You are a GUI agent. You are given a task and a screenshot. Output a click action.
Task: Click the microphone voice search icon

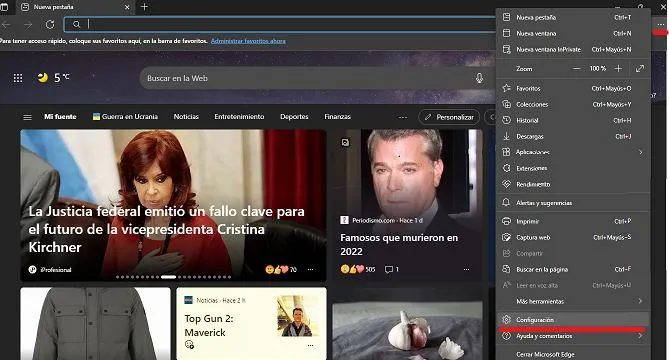480,78
